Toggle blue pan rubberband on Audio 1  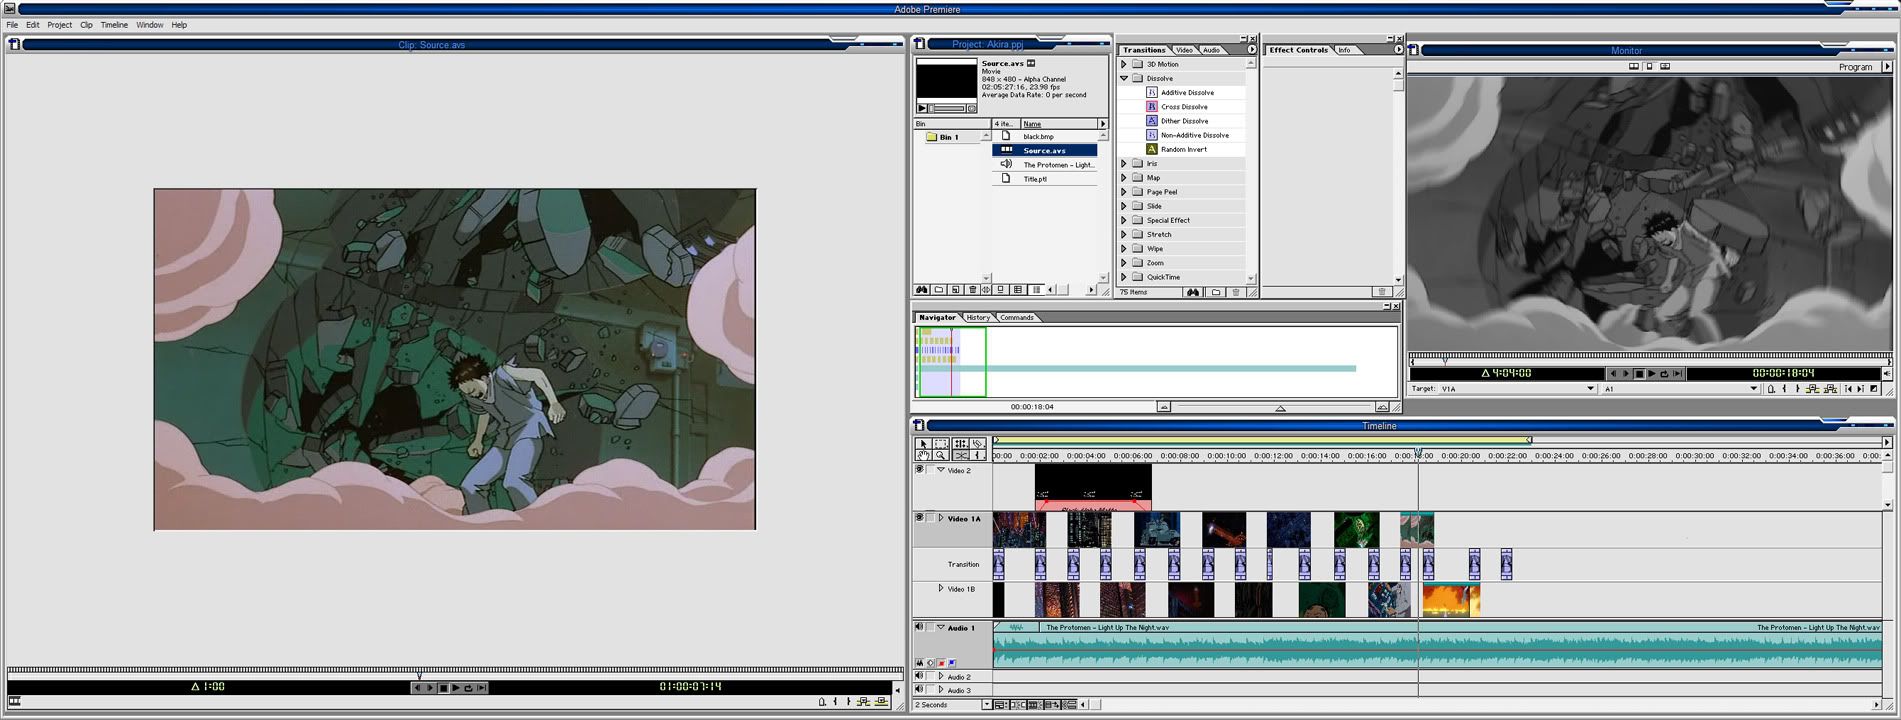951,662
